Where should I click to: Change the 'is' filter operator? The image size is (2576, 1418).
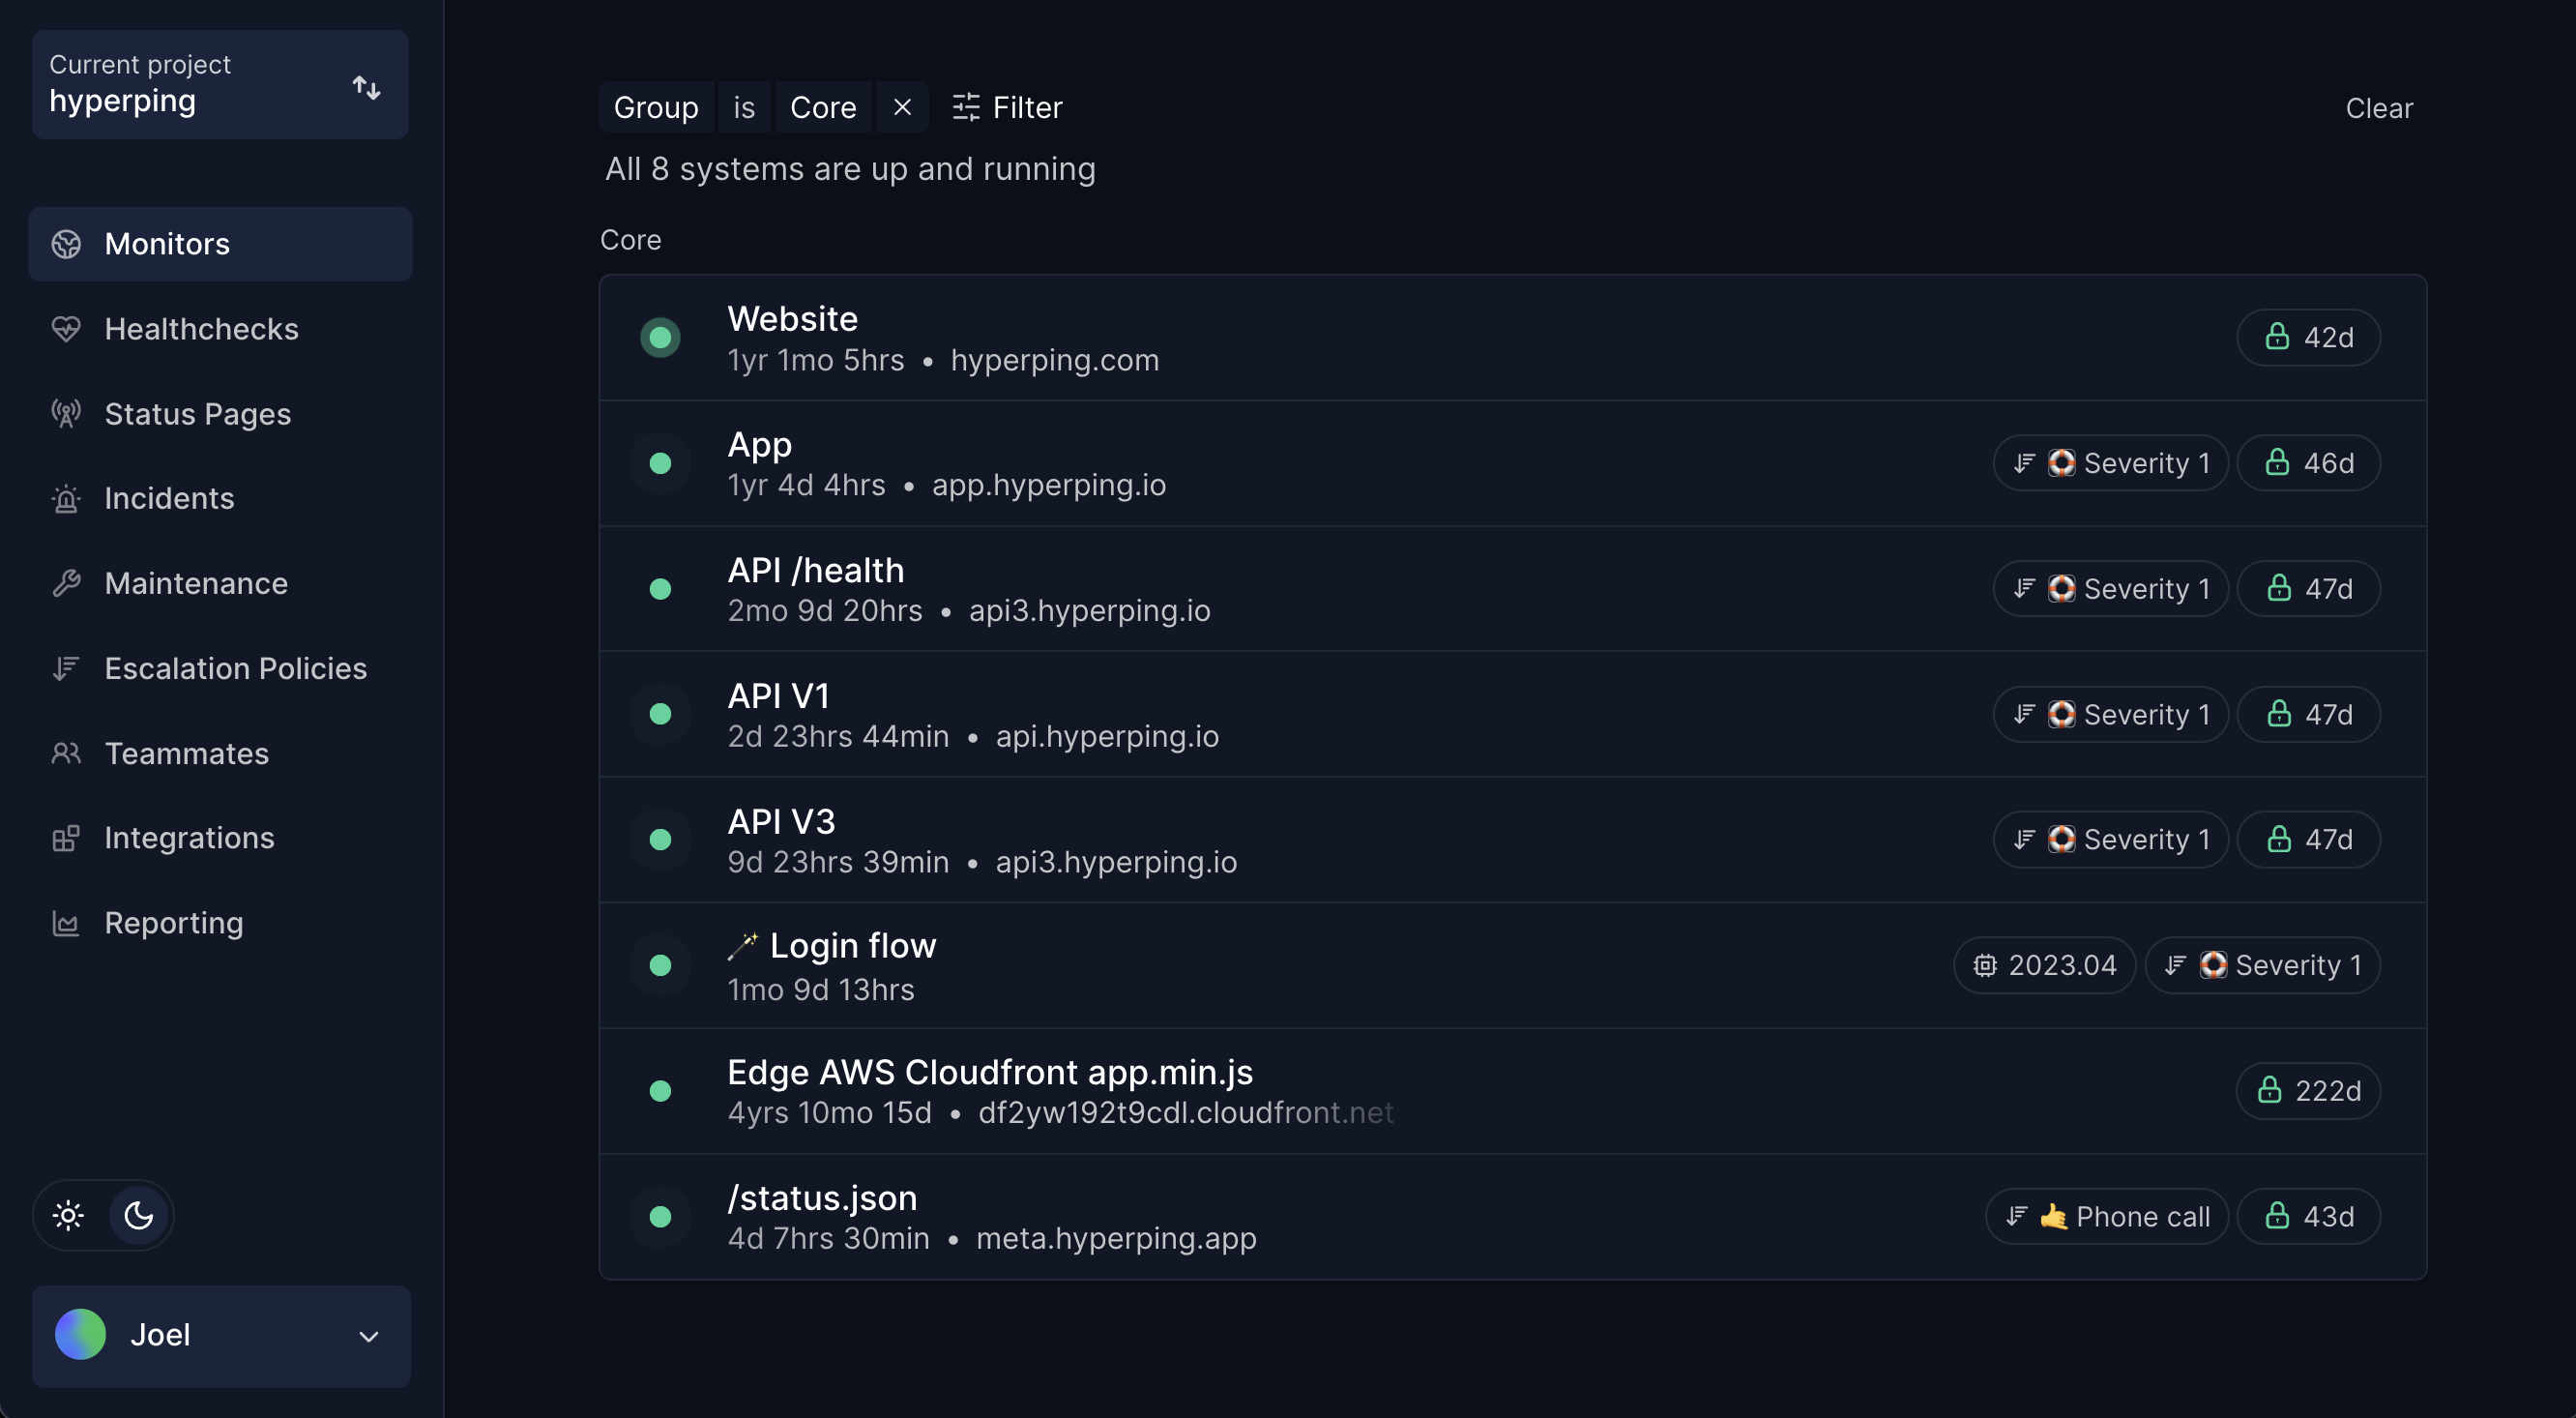click(x=744, y=107)
